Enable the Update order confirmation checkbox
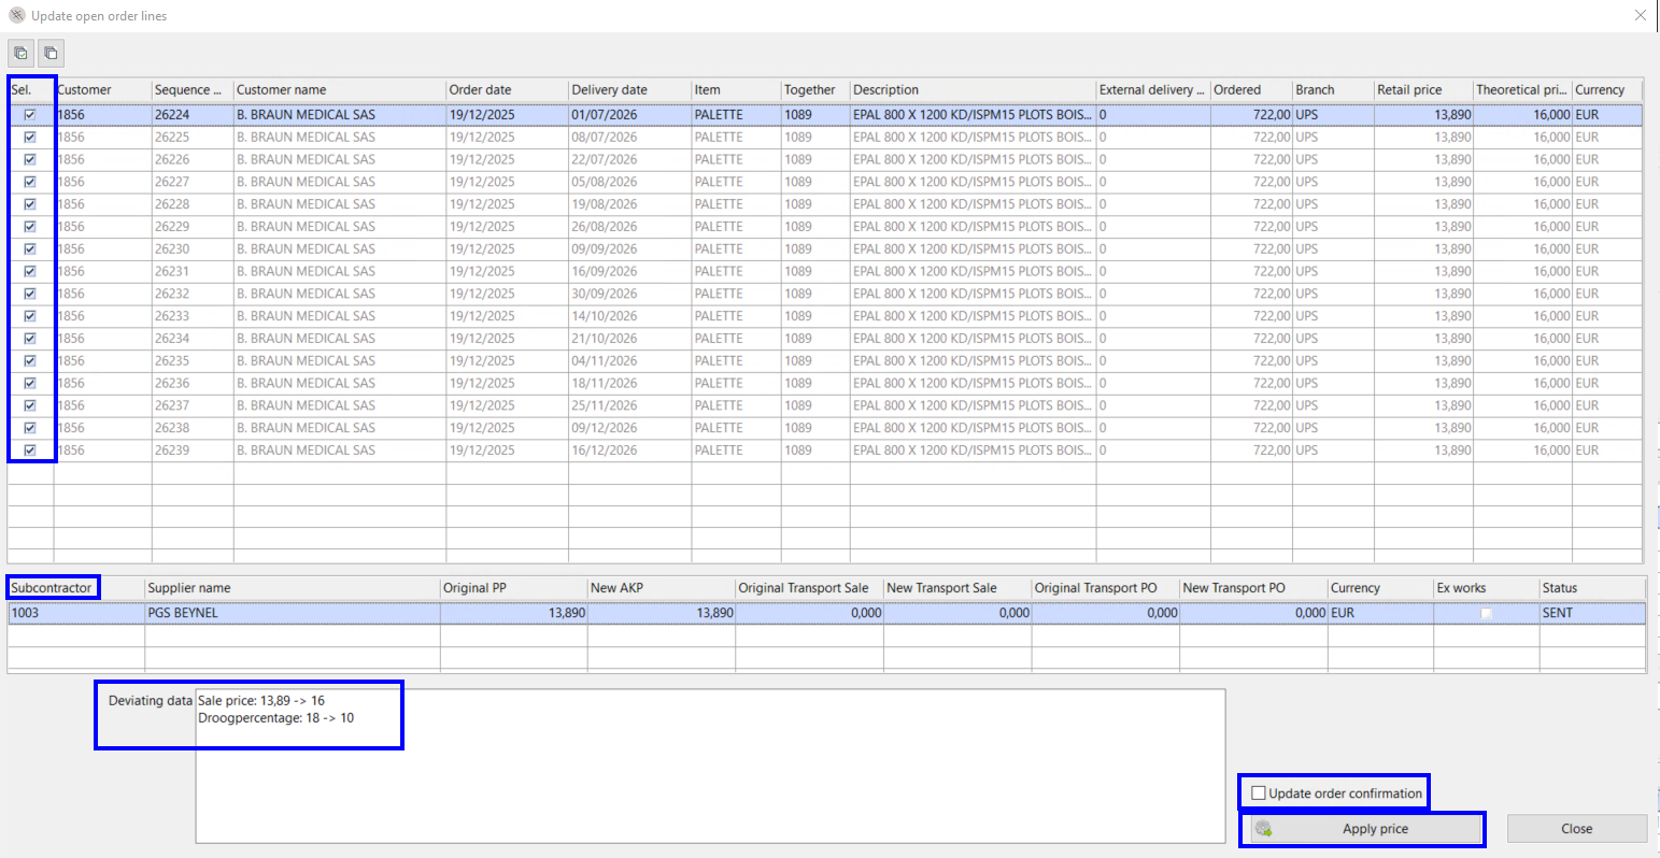The width and height of the screenshot is (1660, 858). [x=1258, y=793]
